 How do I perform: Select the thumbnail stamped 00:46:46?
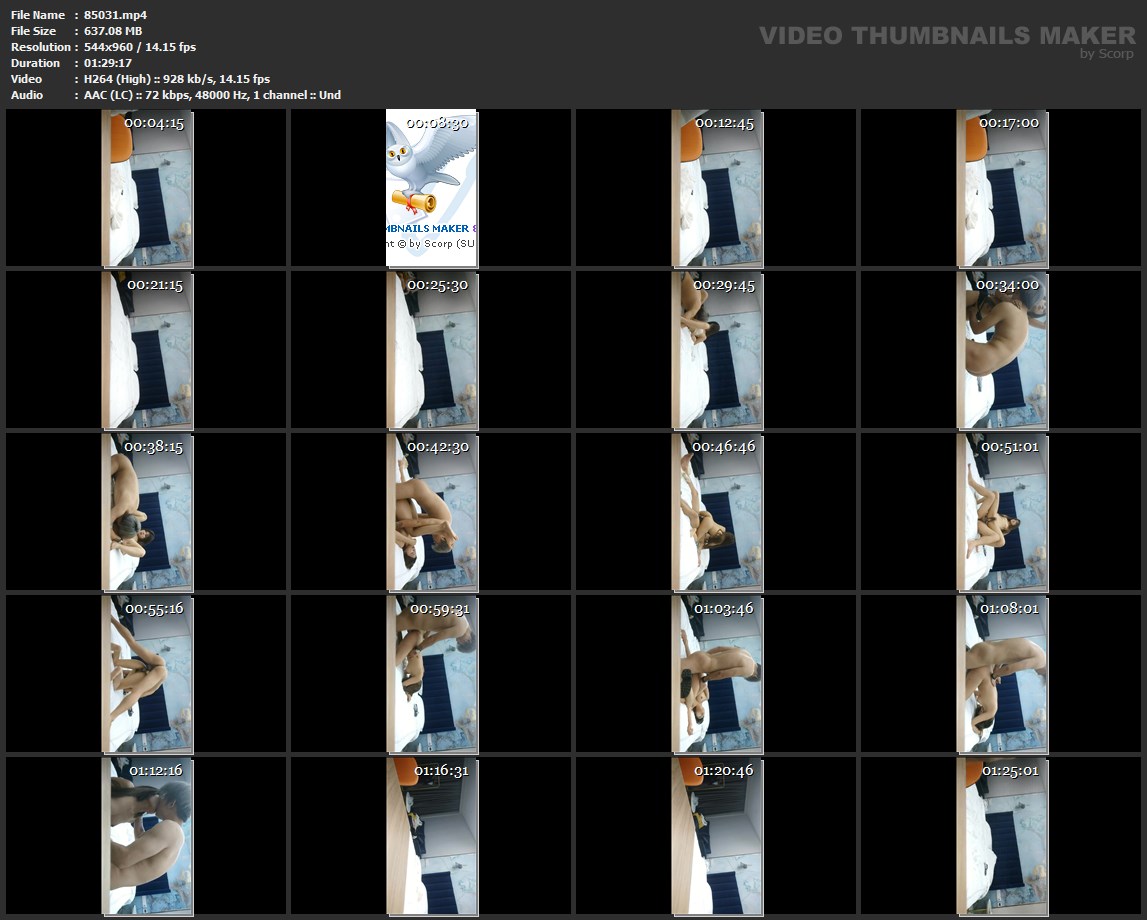[x=717, y=512]
